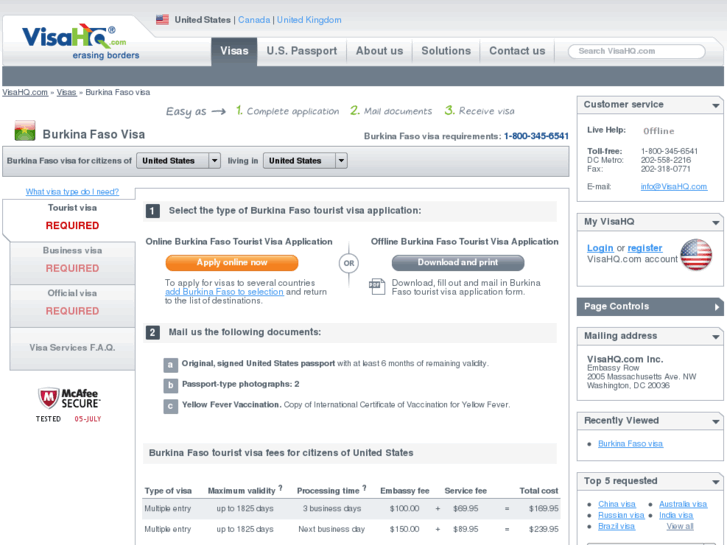
Task: Click the Burkina Faso flag icon
Action: (25, 130)
